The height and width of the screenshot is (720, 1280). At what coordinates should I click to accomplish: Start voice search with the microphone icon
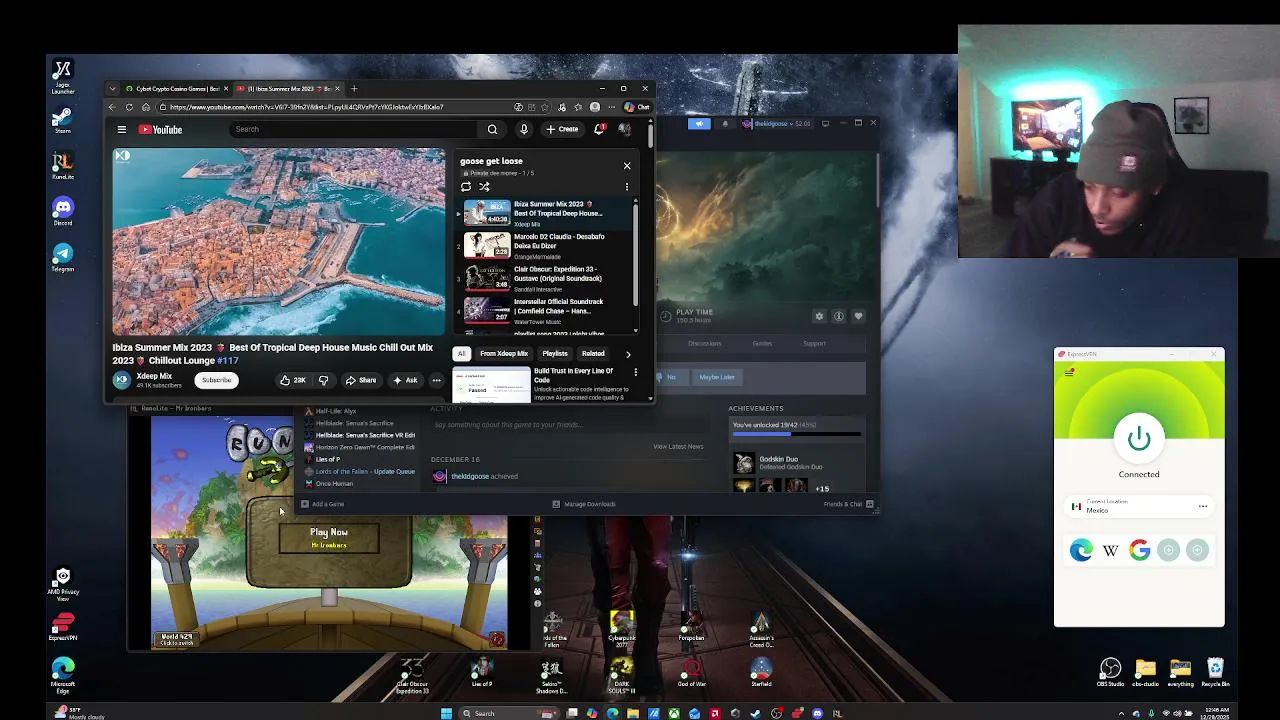[523, 129]
